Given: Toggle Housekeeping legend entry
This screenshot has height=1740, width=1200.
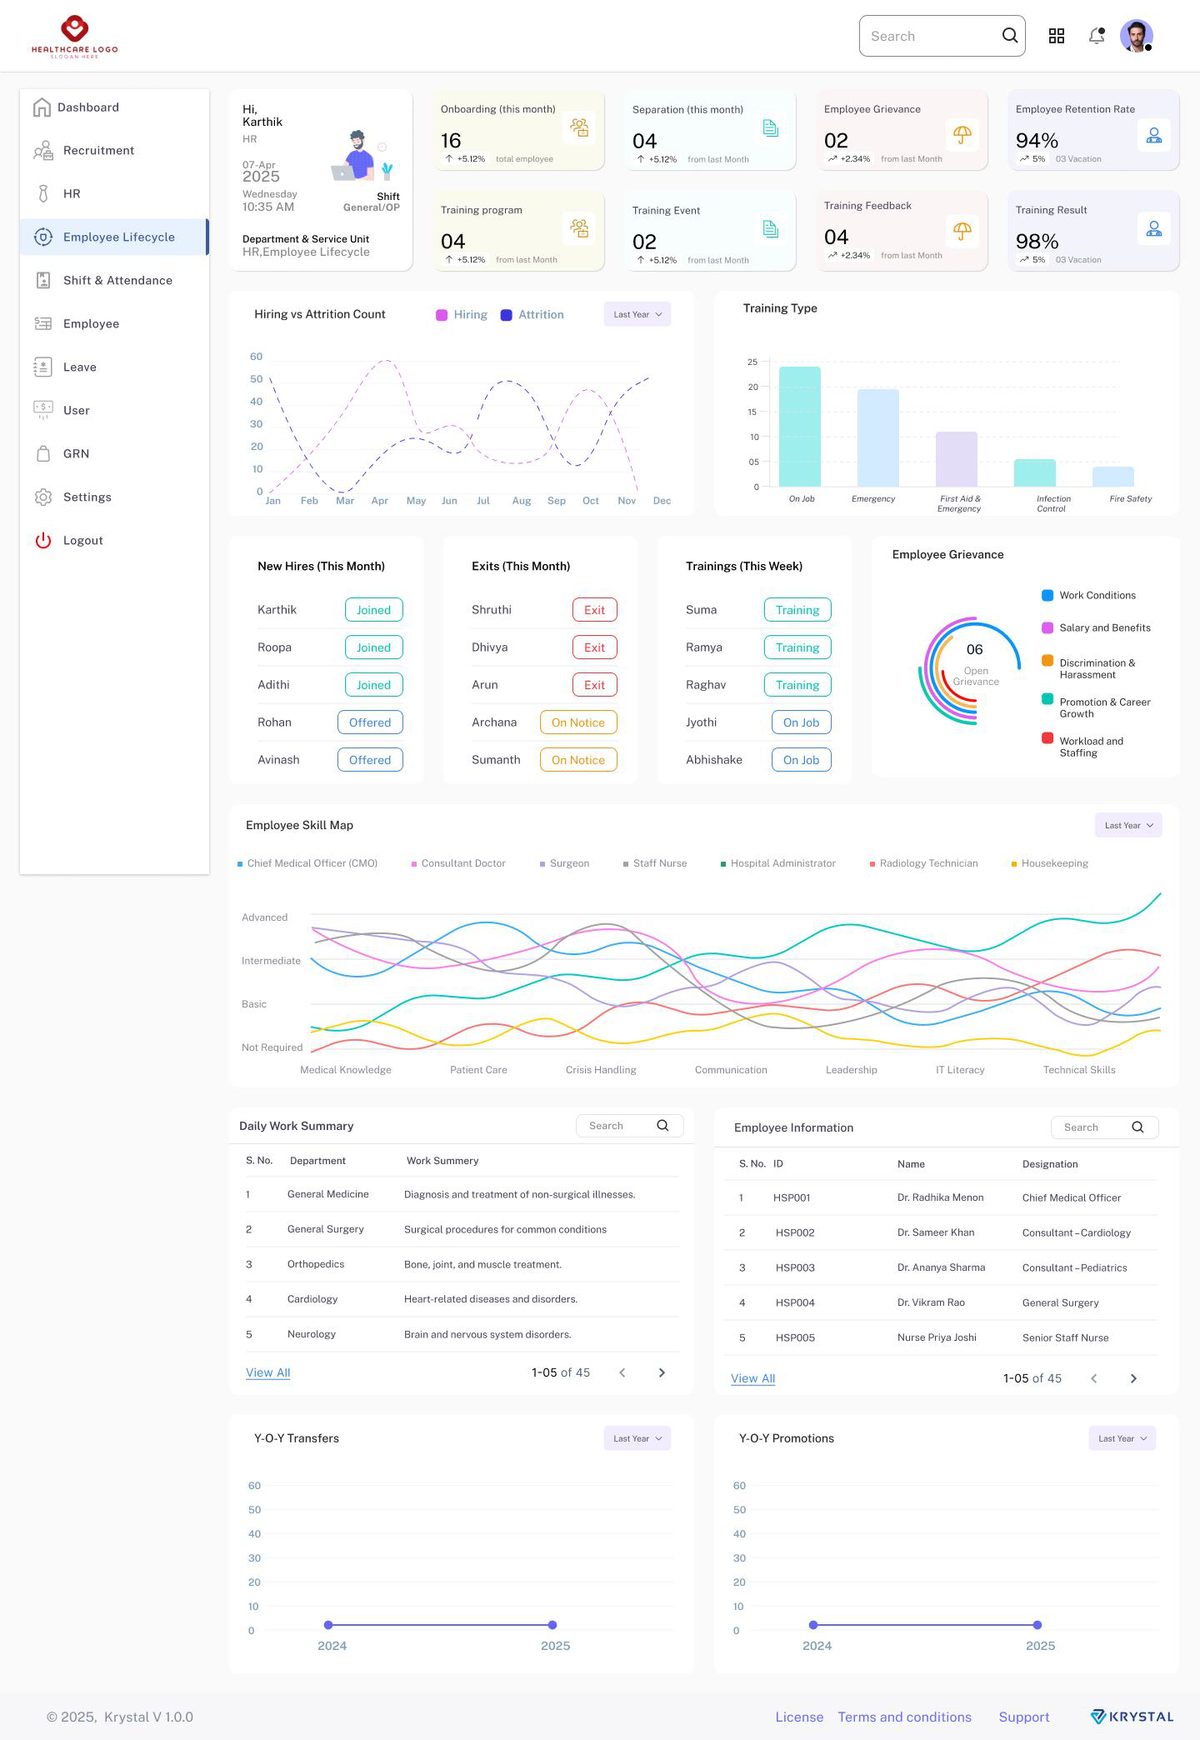Looking at the screenshot, I should click(x=1050, y=864).
